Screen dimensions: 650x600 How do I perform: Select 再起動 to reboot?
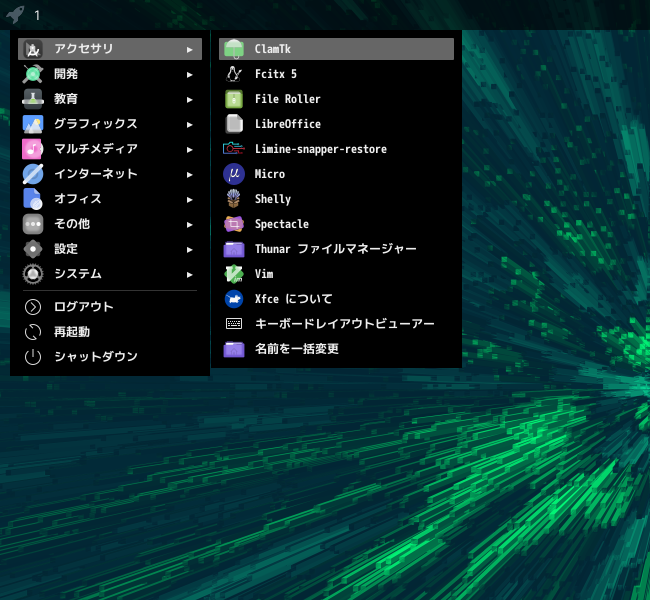click(110, 332)
